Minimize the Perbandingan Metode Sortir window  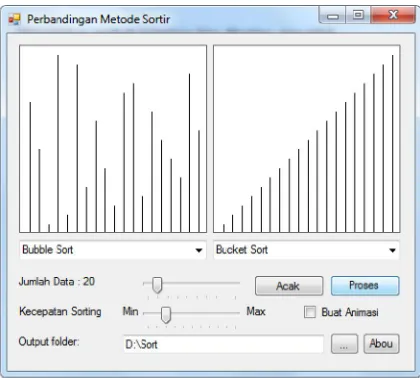(332, 15)
